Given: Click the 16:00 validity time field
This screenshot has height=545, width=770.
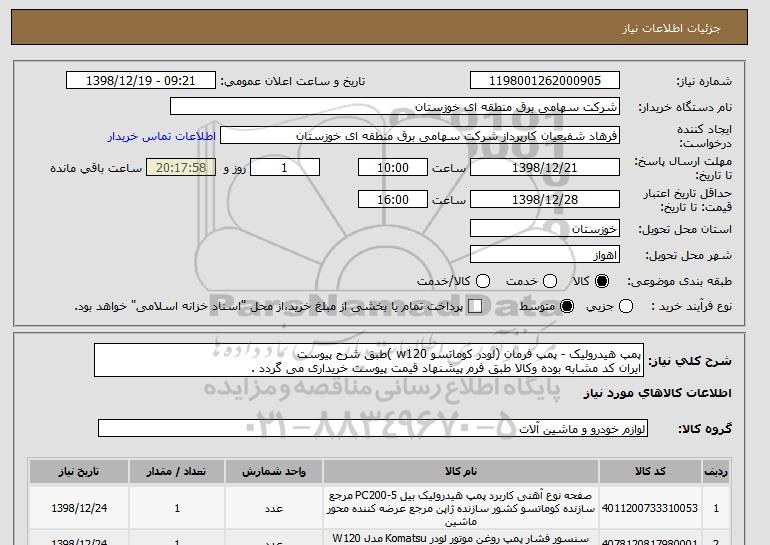Looking at the screenshot, I should coord(393,199).
